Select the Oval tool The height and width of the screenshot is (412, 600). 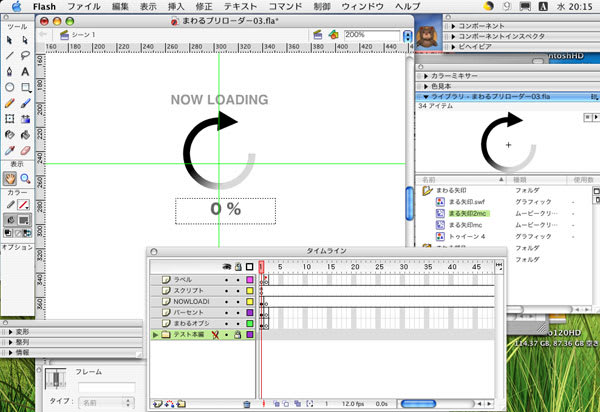10,87
